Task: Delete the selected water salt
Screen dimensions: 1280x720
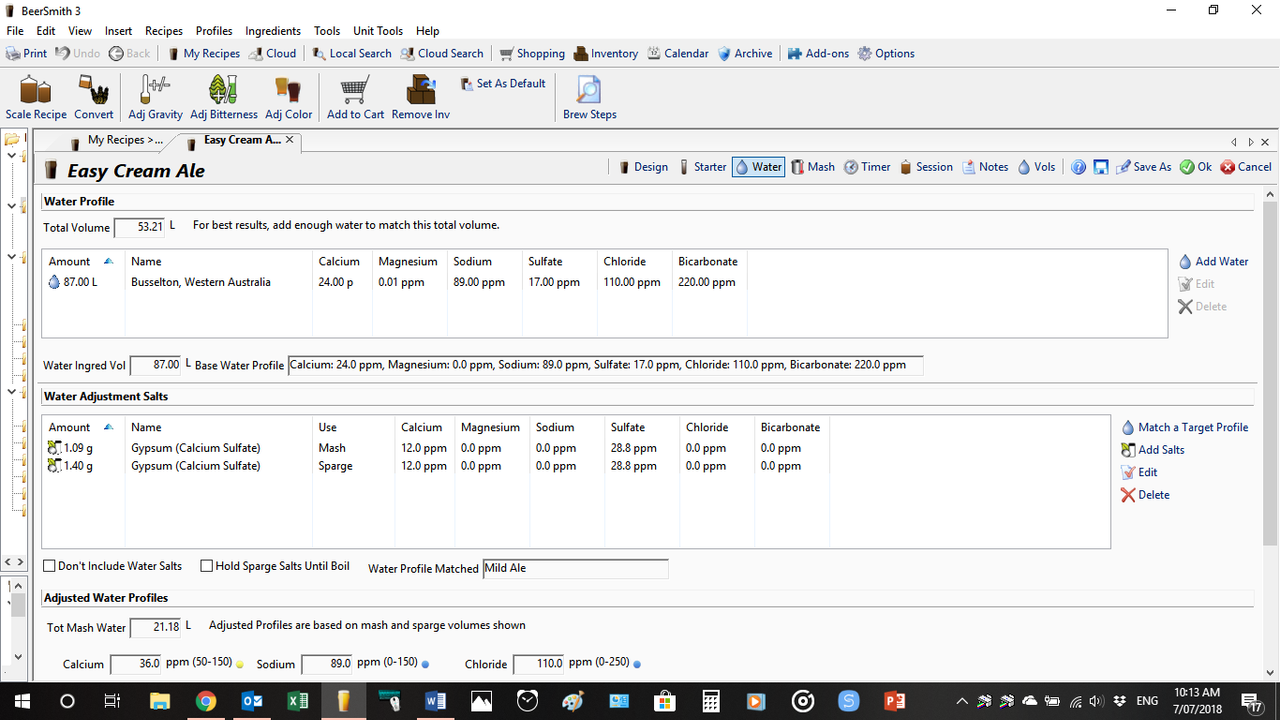Action: 1145,495
